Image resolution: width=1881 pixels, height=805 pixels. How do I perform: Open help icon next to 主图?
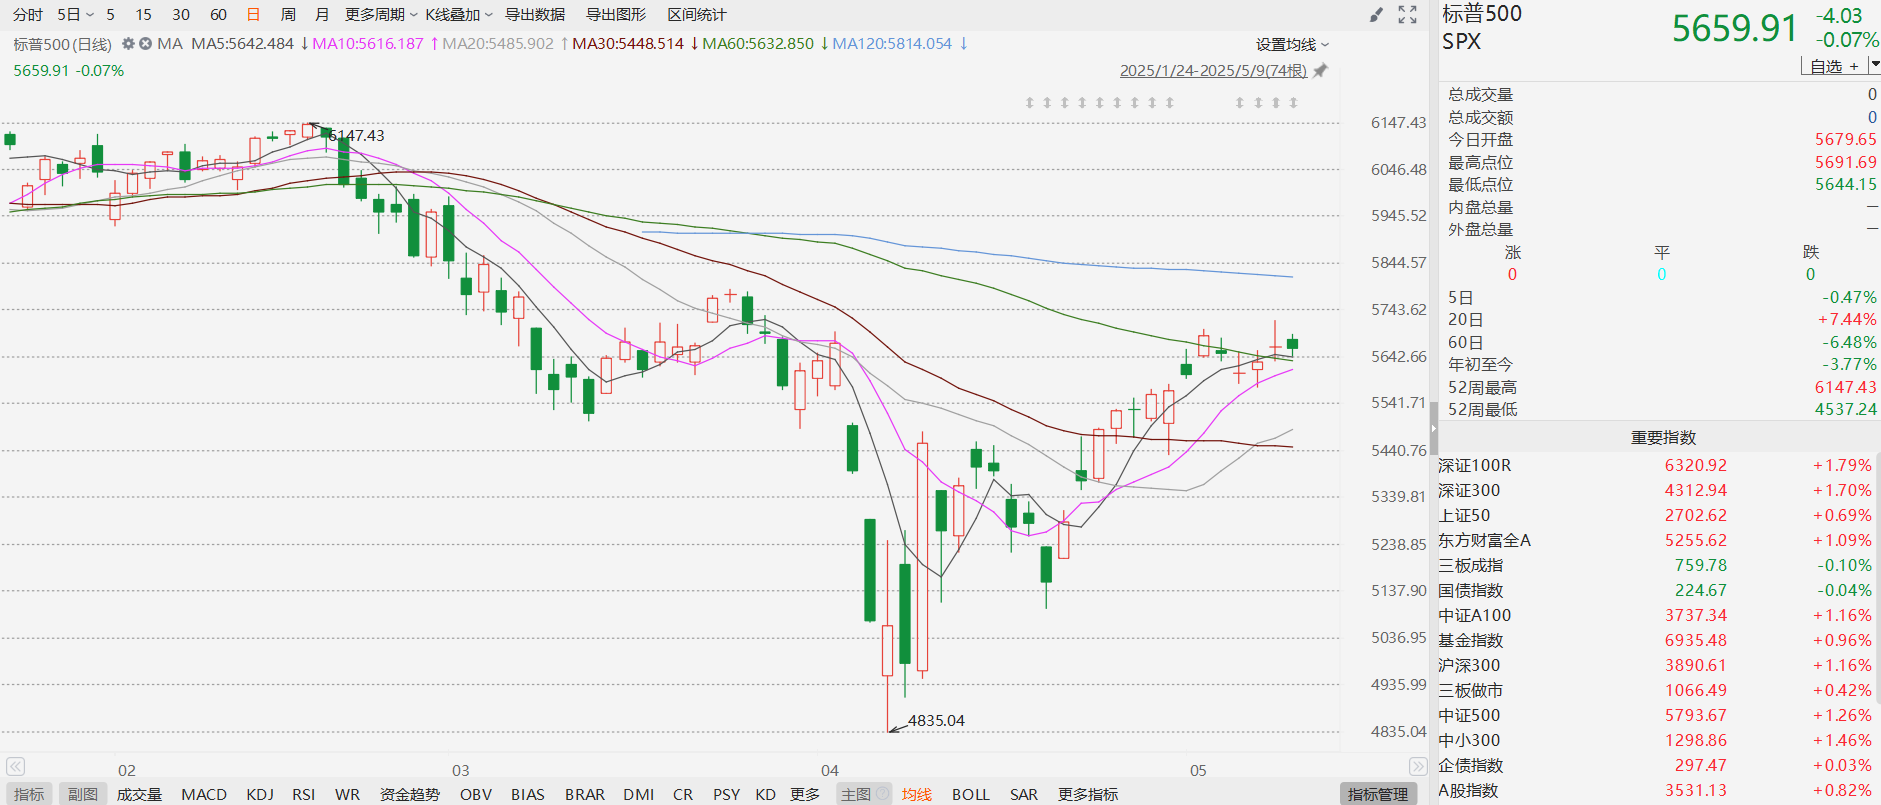[883, 794]
